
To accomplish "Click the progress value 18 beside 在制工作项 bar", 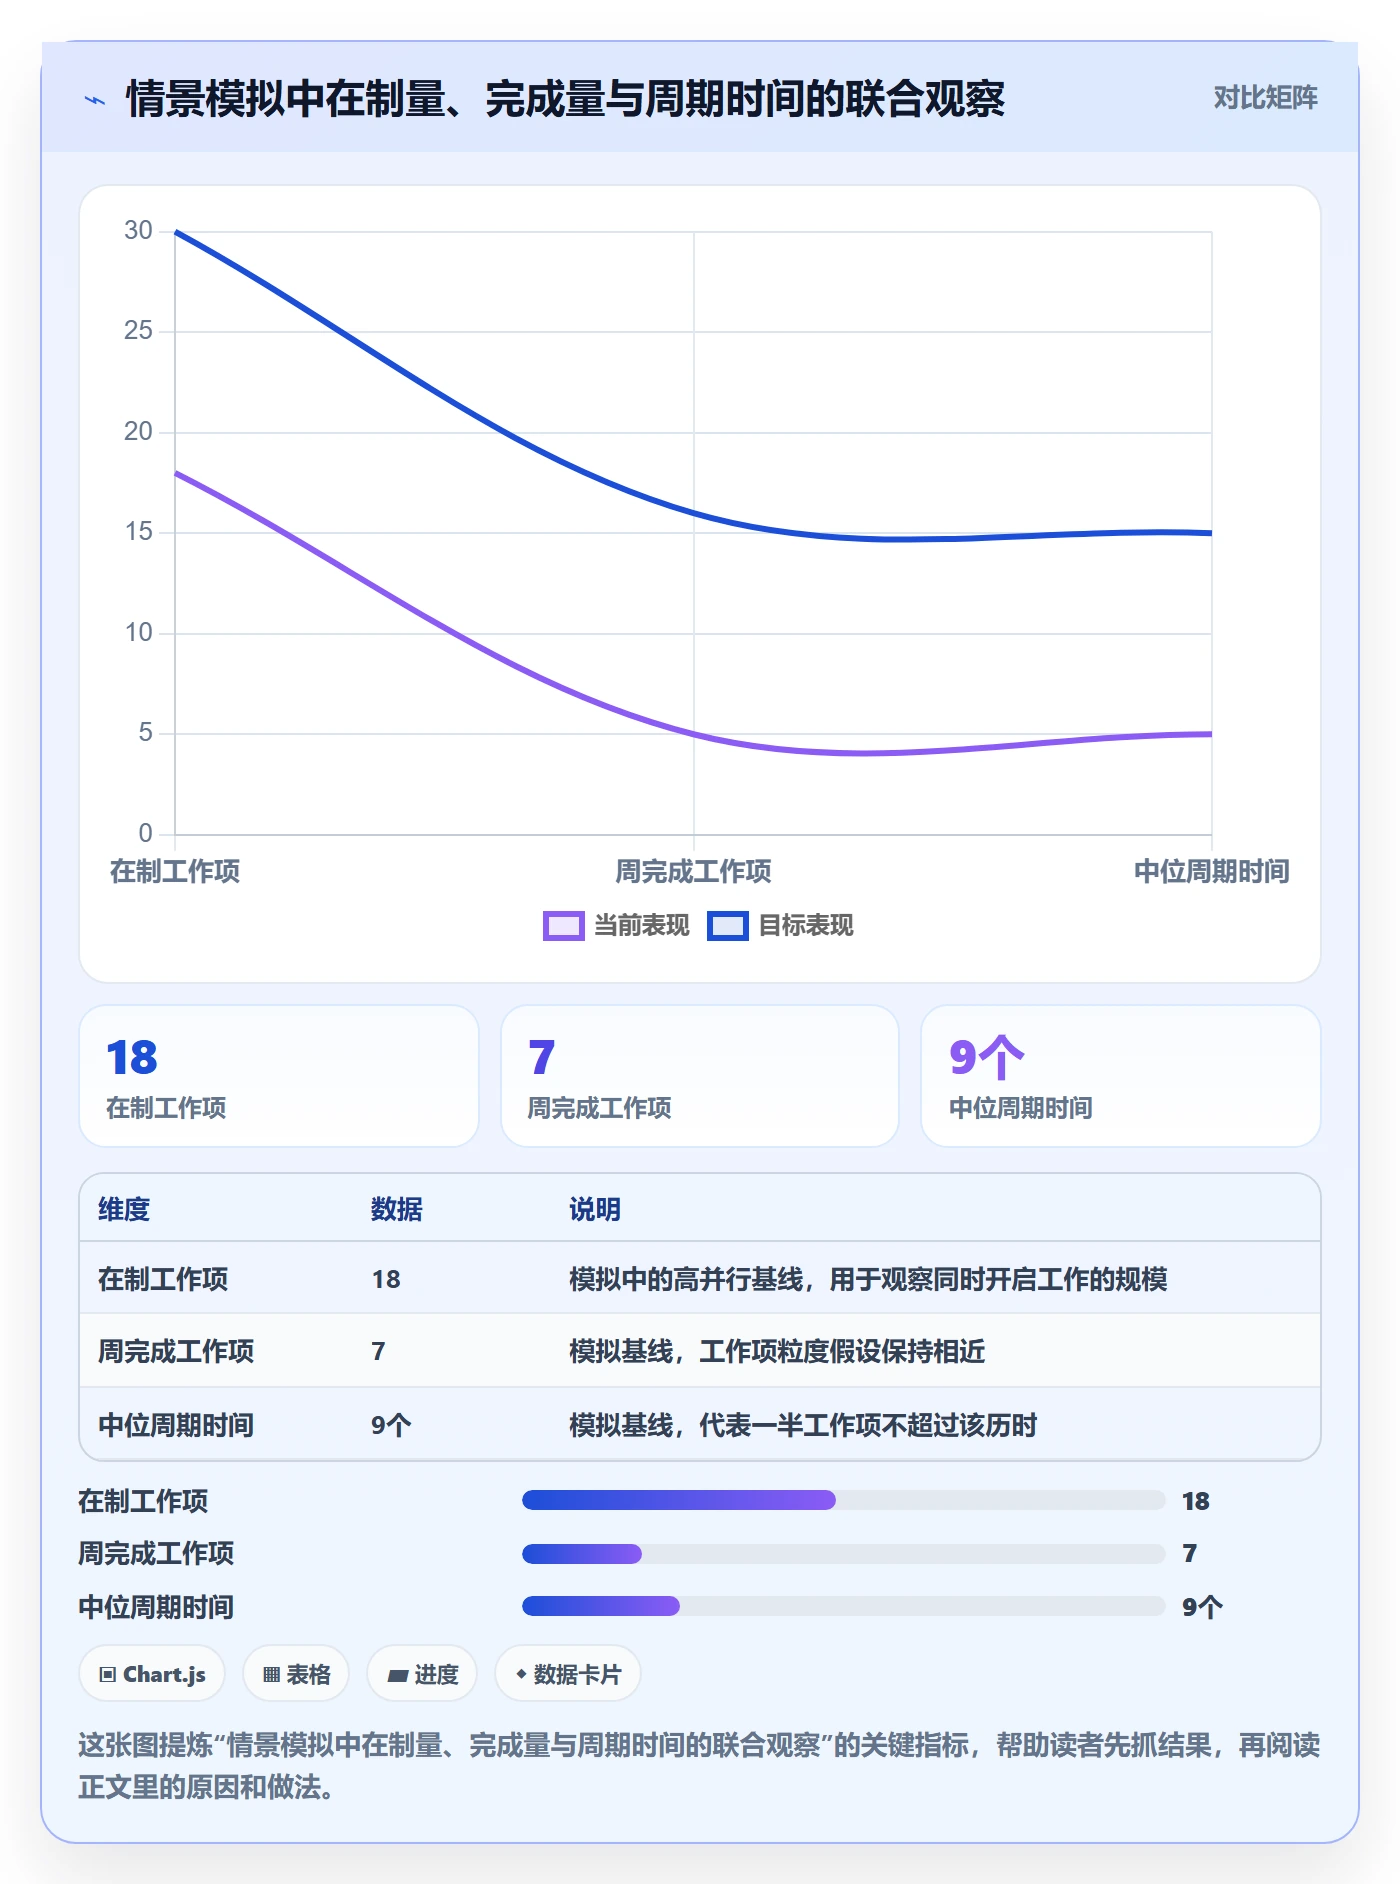I will pos(1195,1501).
